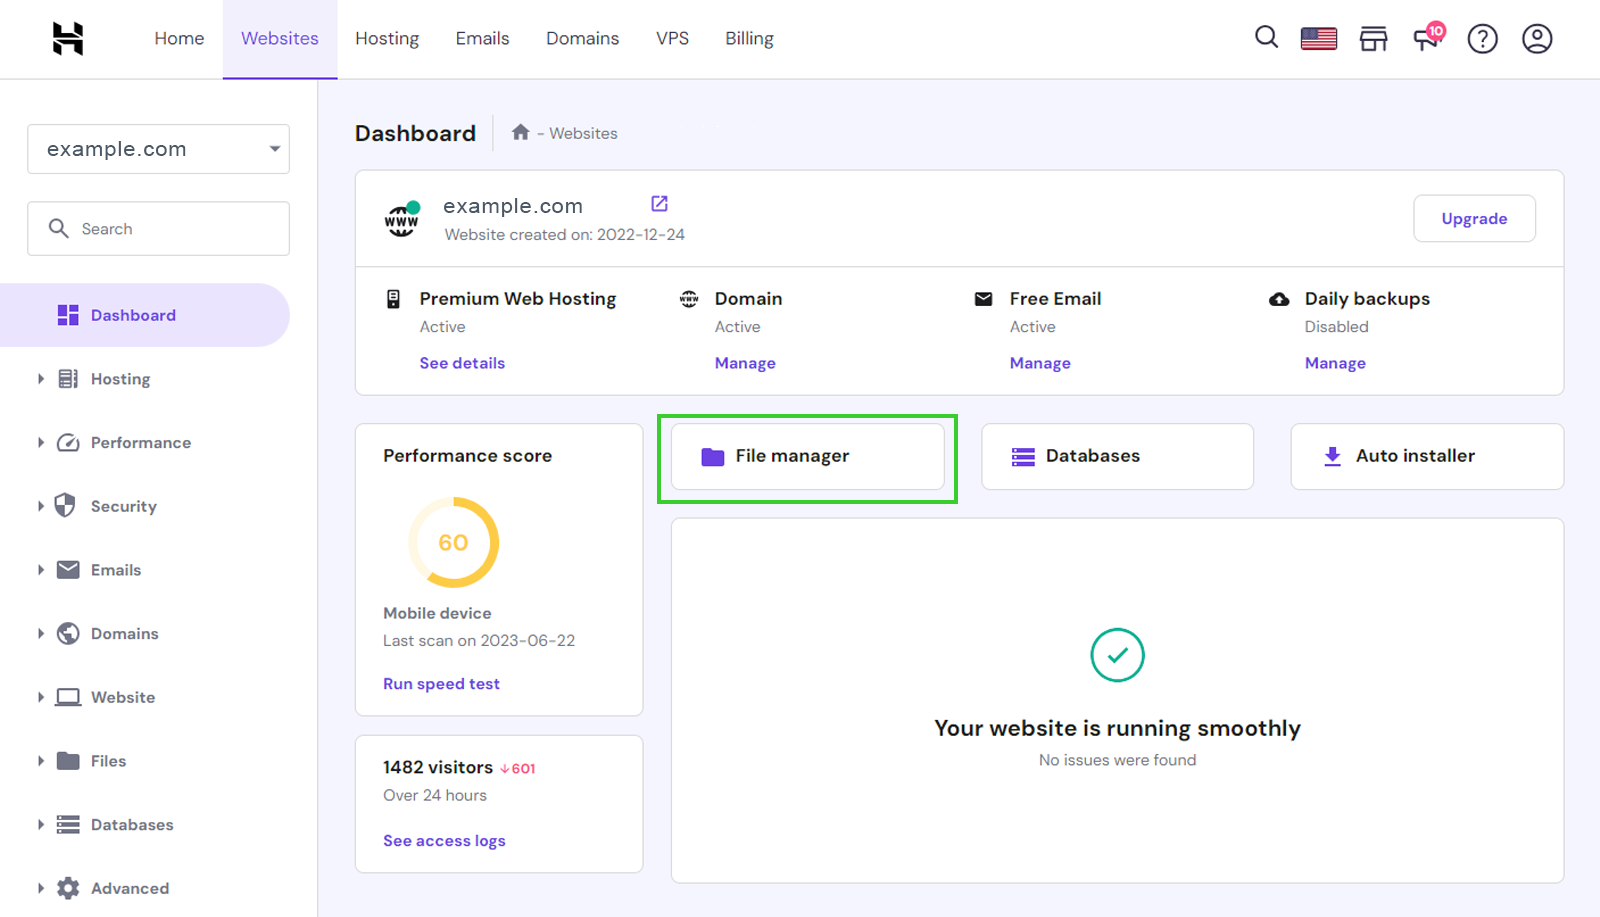Screen dimensions: 1600x917
Task: Launch the Auto installer button
Action: tap(1427, 456)
